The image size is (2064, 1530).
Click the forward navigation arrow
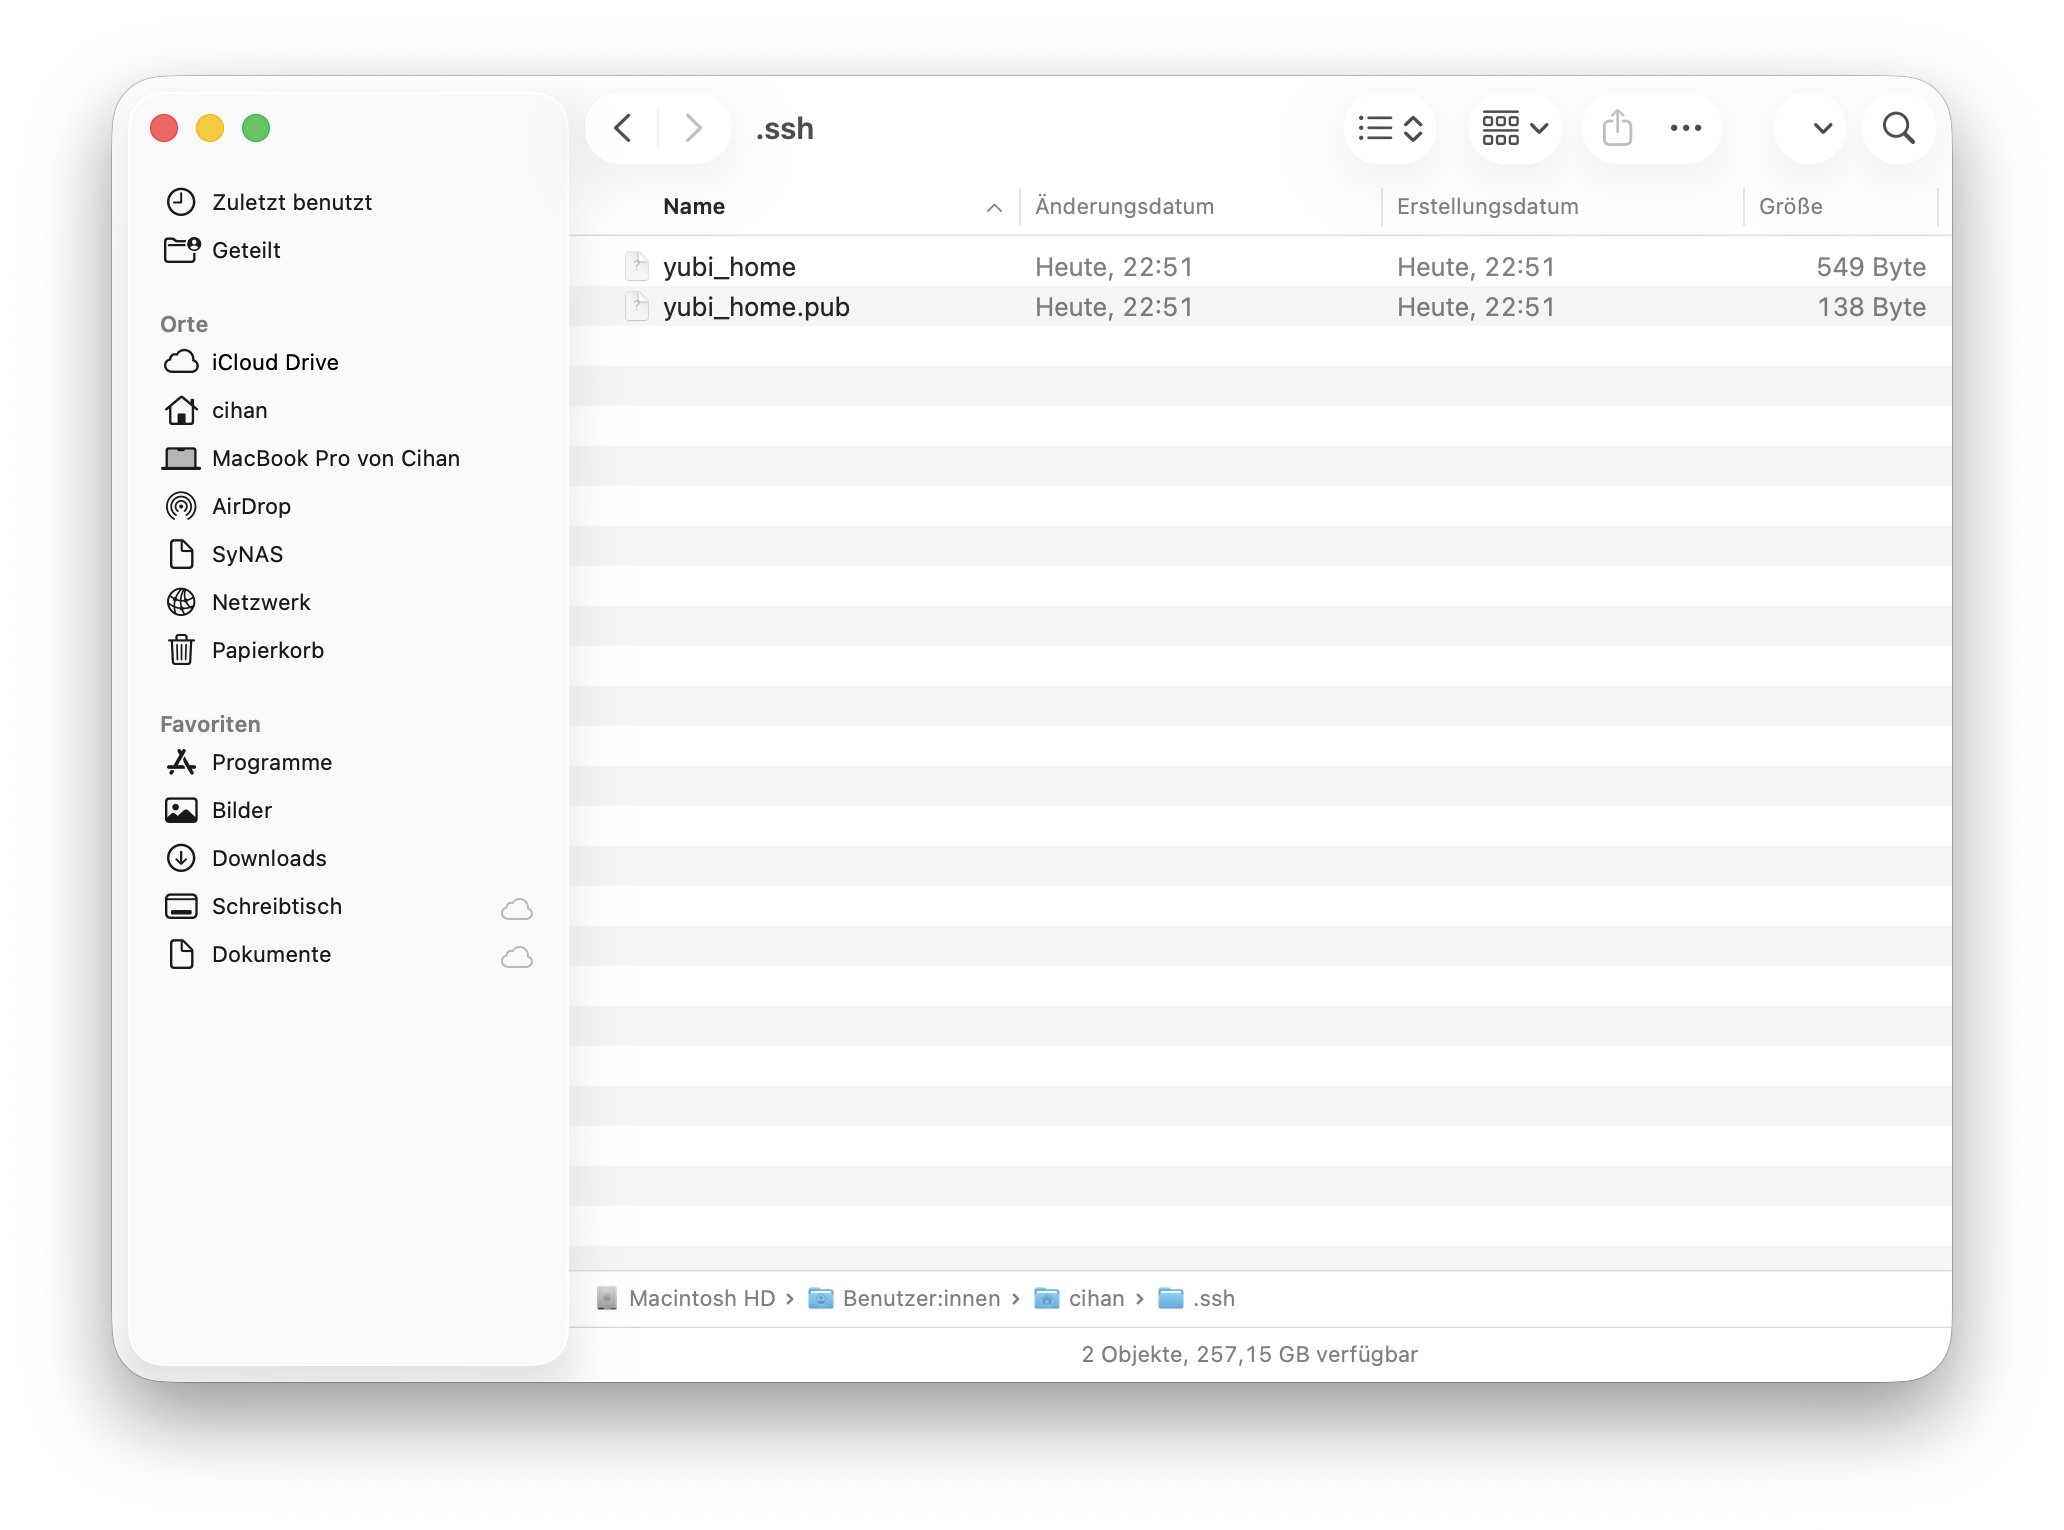(x=692, y=128)
